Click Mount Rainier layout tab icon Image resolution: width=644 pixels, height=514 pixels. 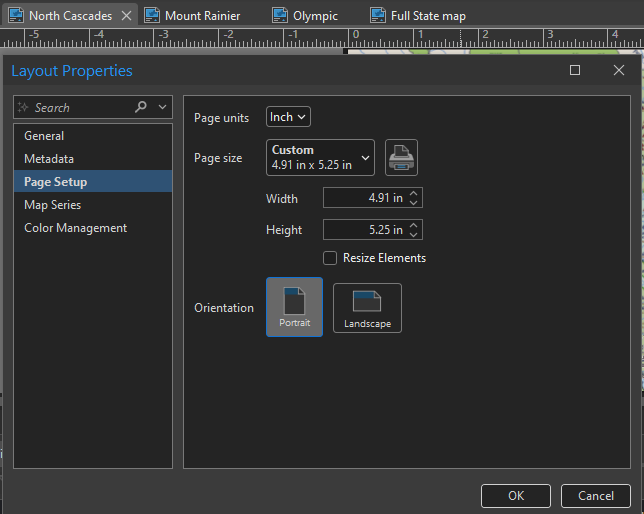point(152,16)
